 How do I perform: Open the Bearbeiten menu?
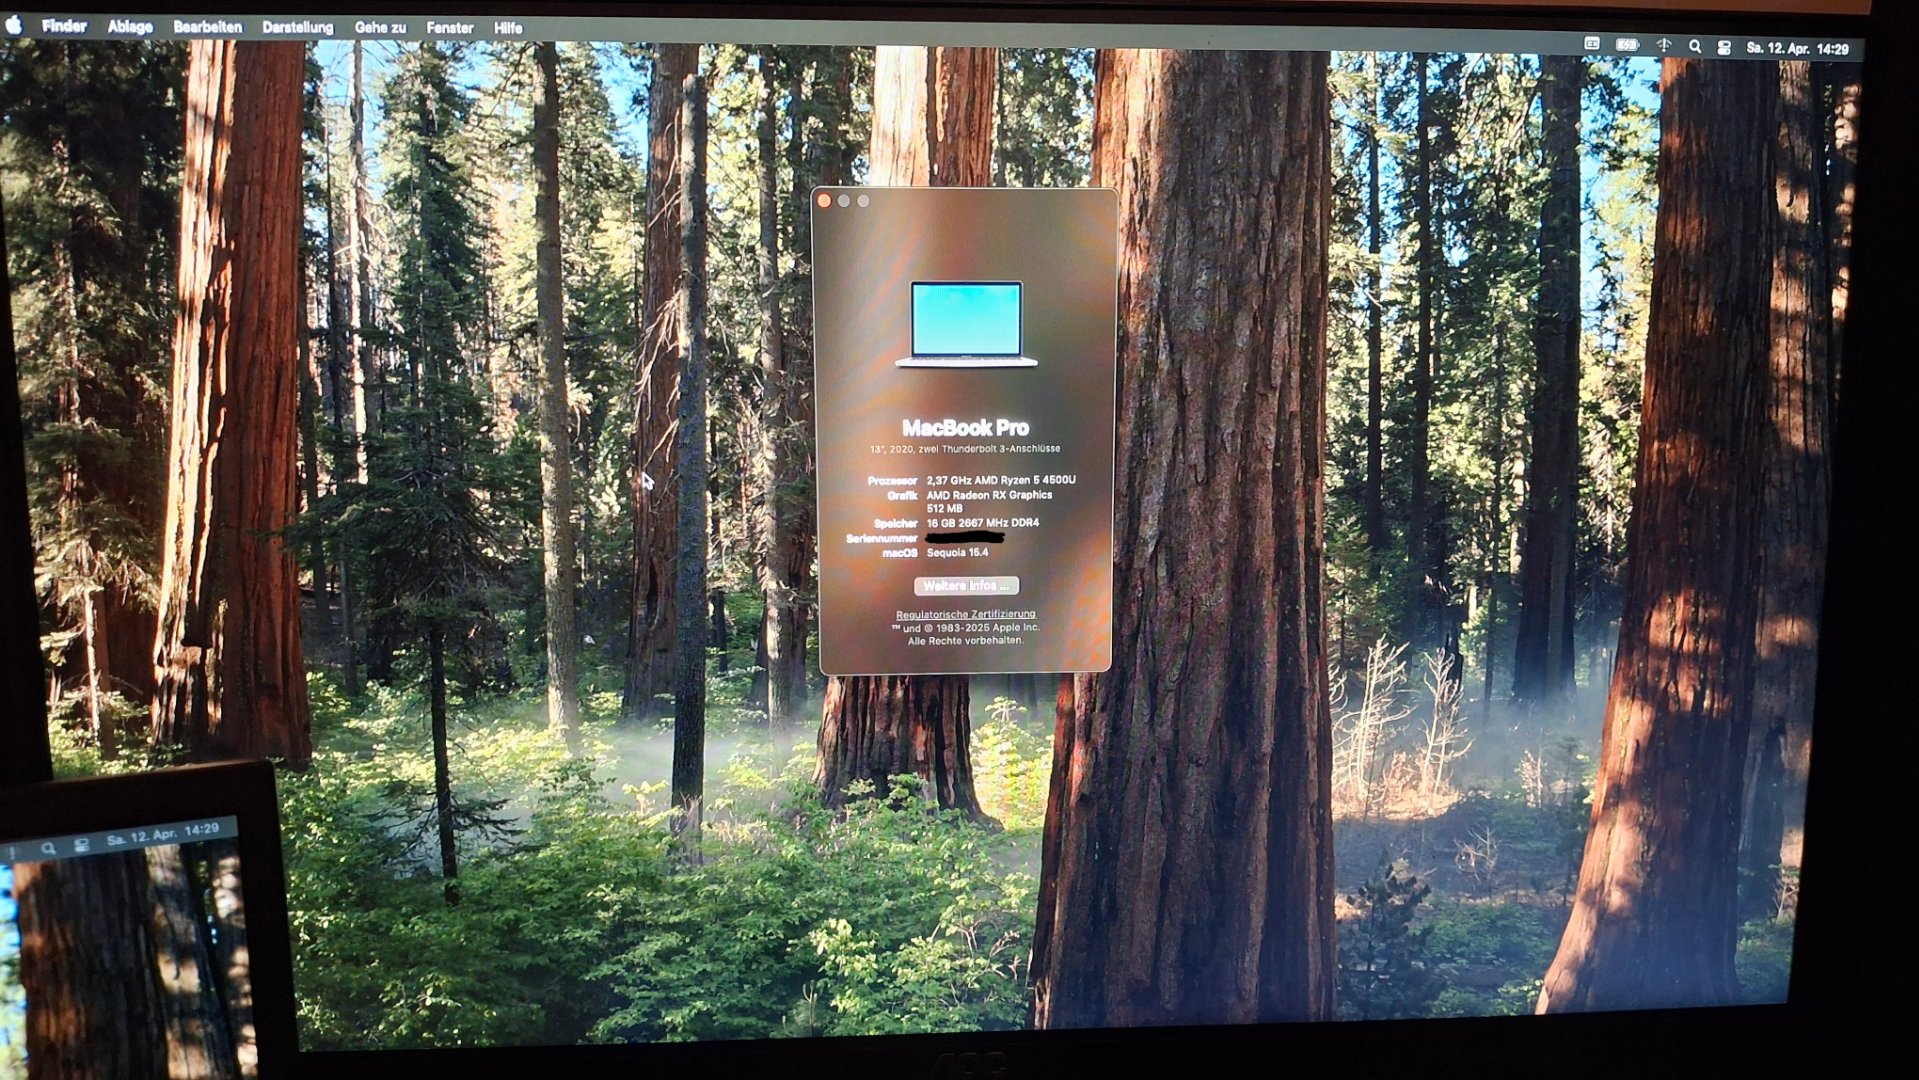(207, 27)
